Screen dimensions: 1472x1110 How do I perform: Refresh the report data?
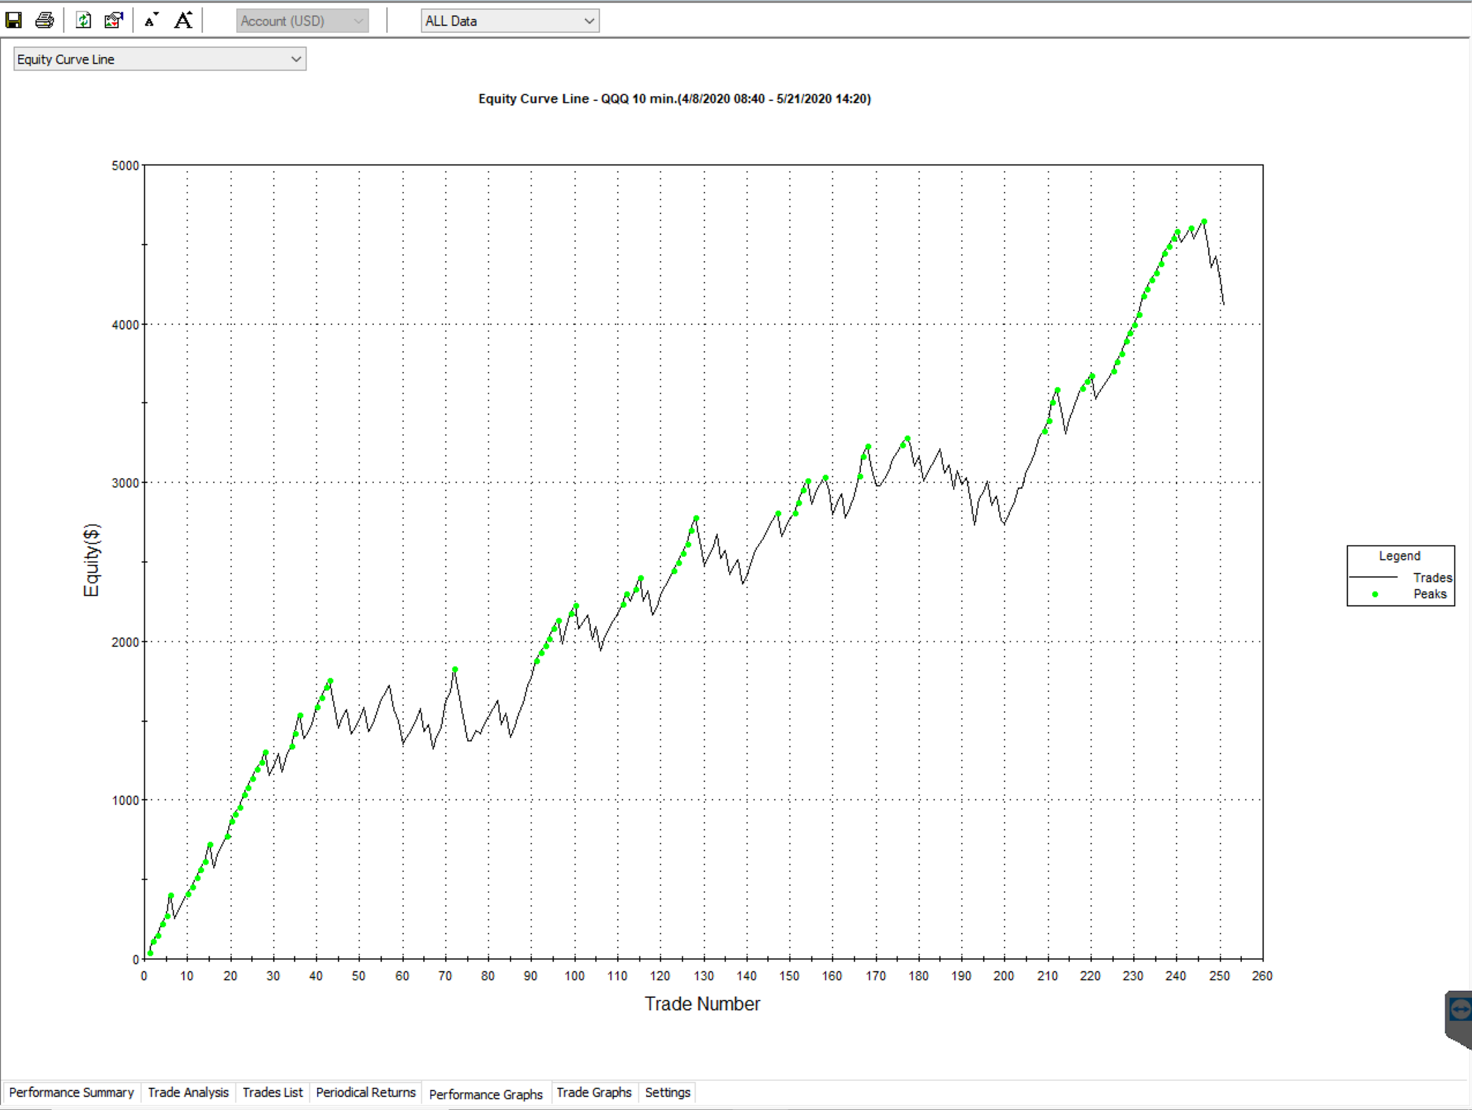pyautogui.click(x=84, y=20)
